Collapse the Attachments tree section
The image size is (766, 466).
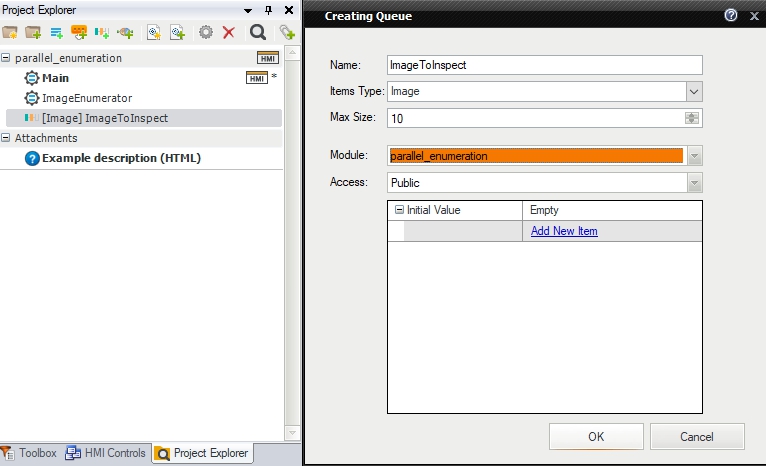[6, 138]
